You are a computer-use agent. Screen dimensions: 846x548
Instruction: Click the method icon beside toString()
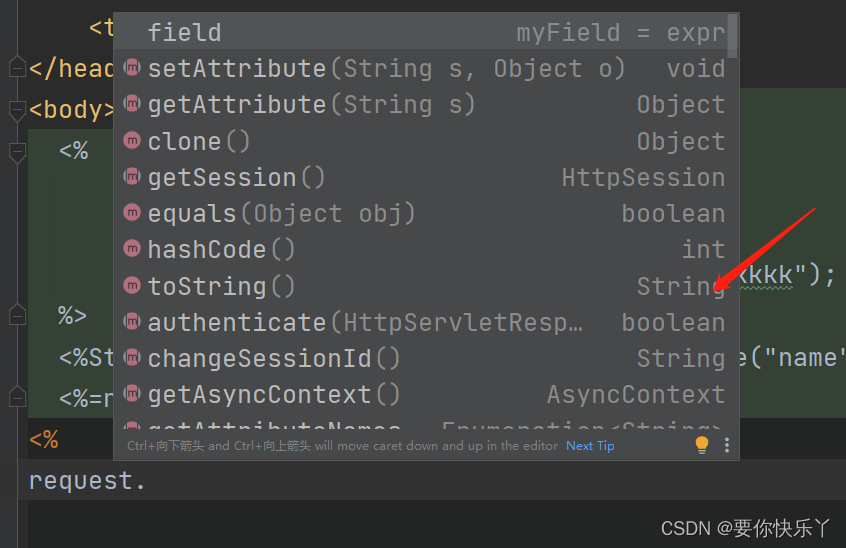tap(131, 286)
